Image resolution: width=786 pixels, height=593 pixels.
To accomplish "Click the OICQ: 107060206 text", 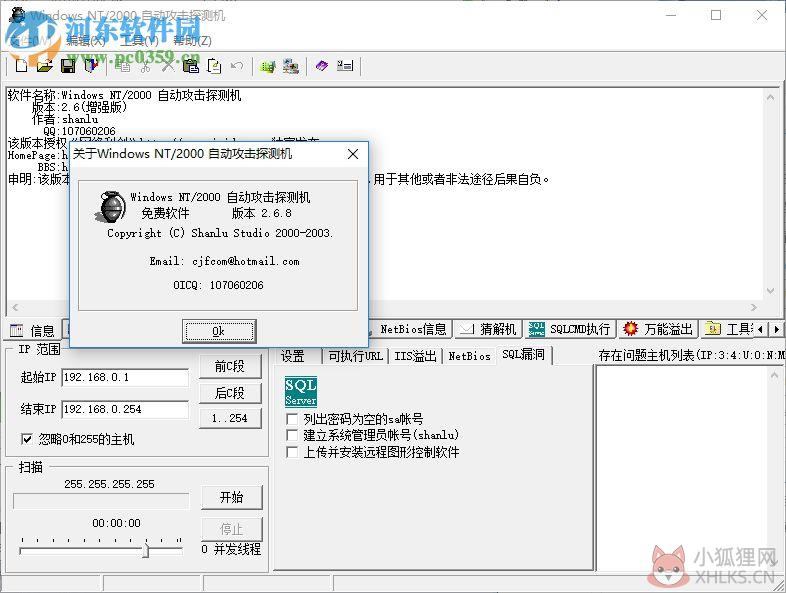I will 219,285.
